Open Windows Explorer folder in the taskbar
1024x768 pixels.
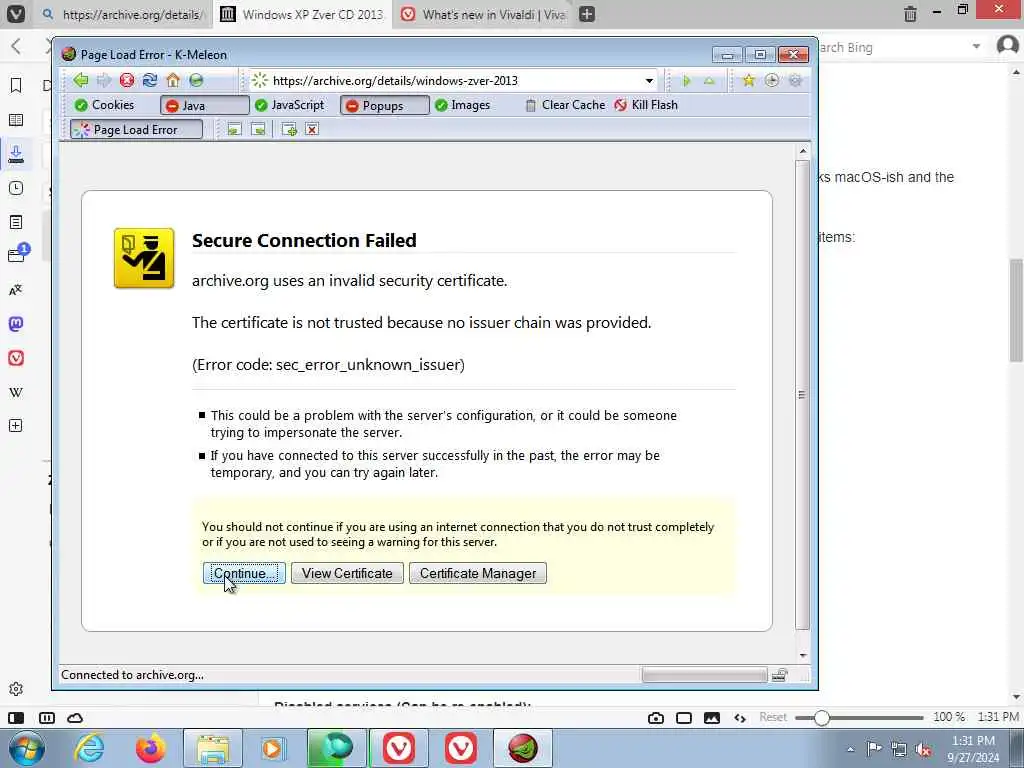[213, 748]
